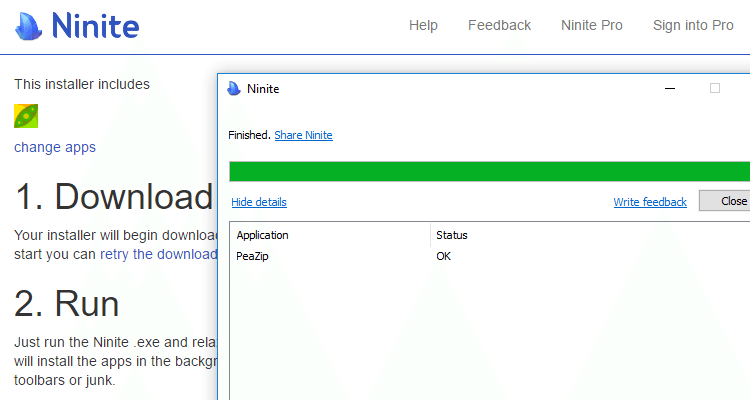Click the Ninite icon in the dialog title bar

234,89
